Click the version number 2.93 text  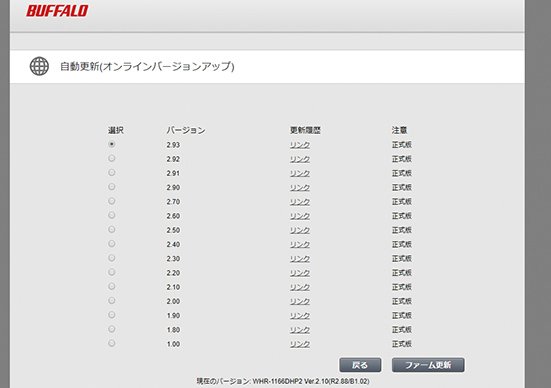[x=173, y=145]
